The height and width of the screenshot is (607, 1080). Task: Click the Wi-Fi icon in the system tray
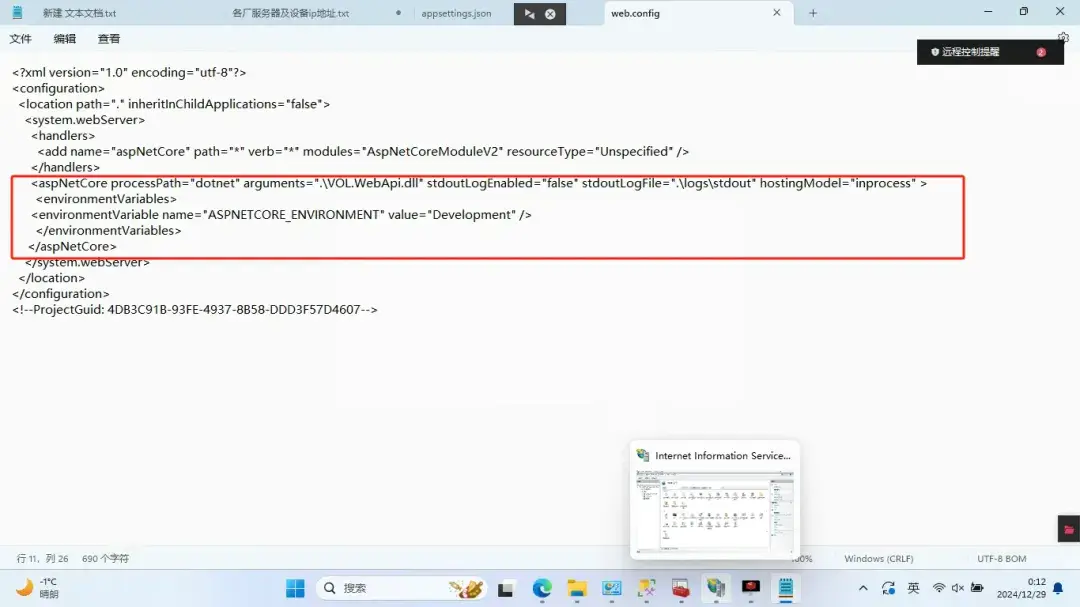(938, 588)
